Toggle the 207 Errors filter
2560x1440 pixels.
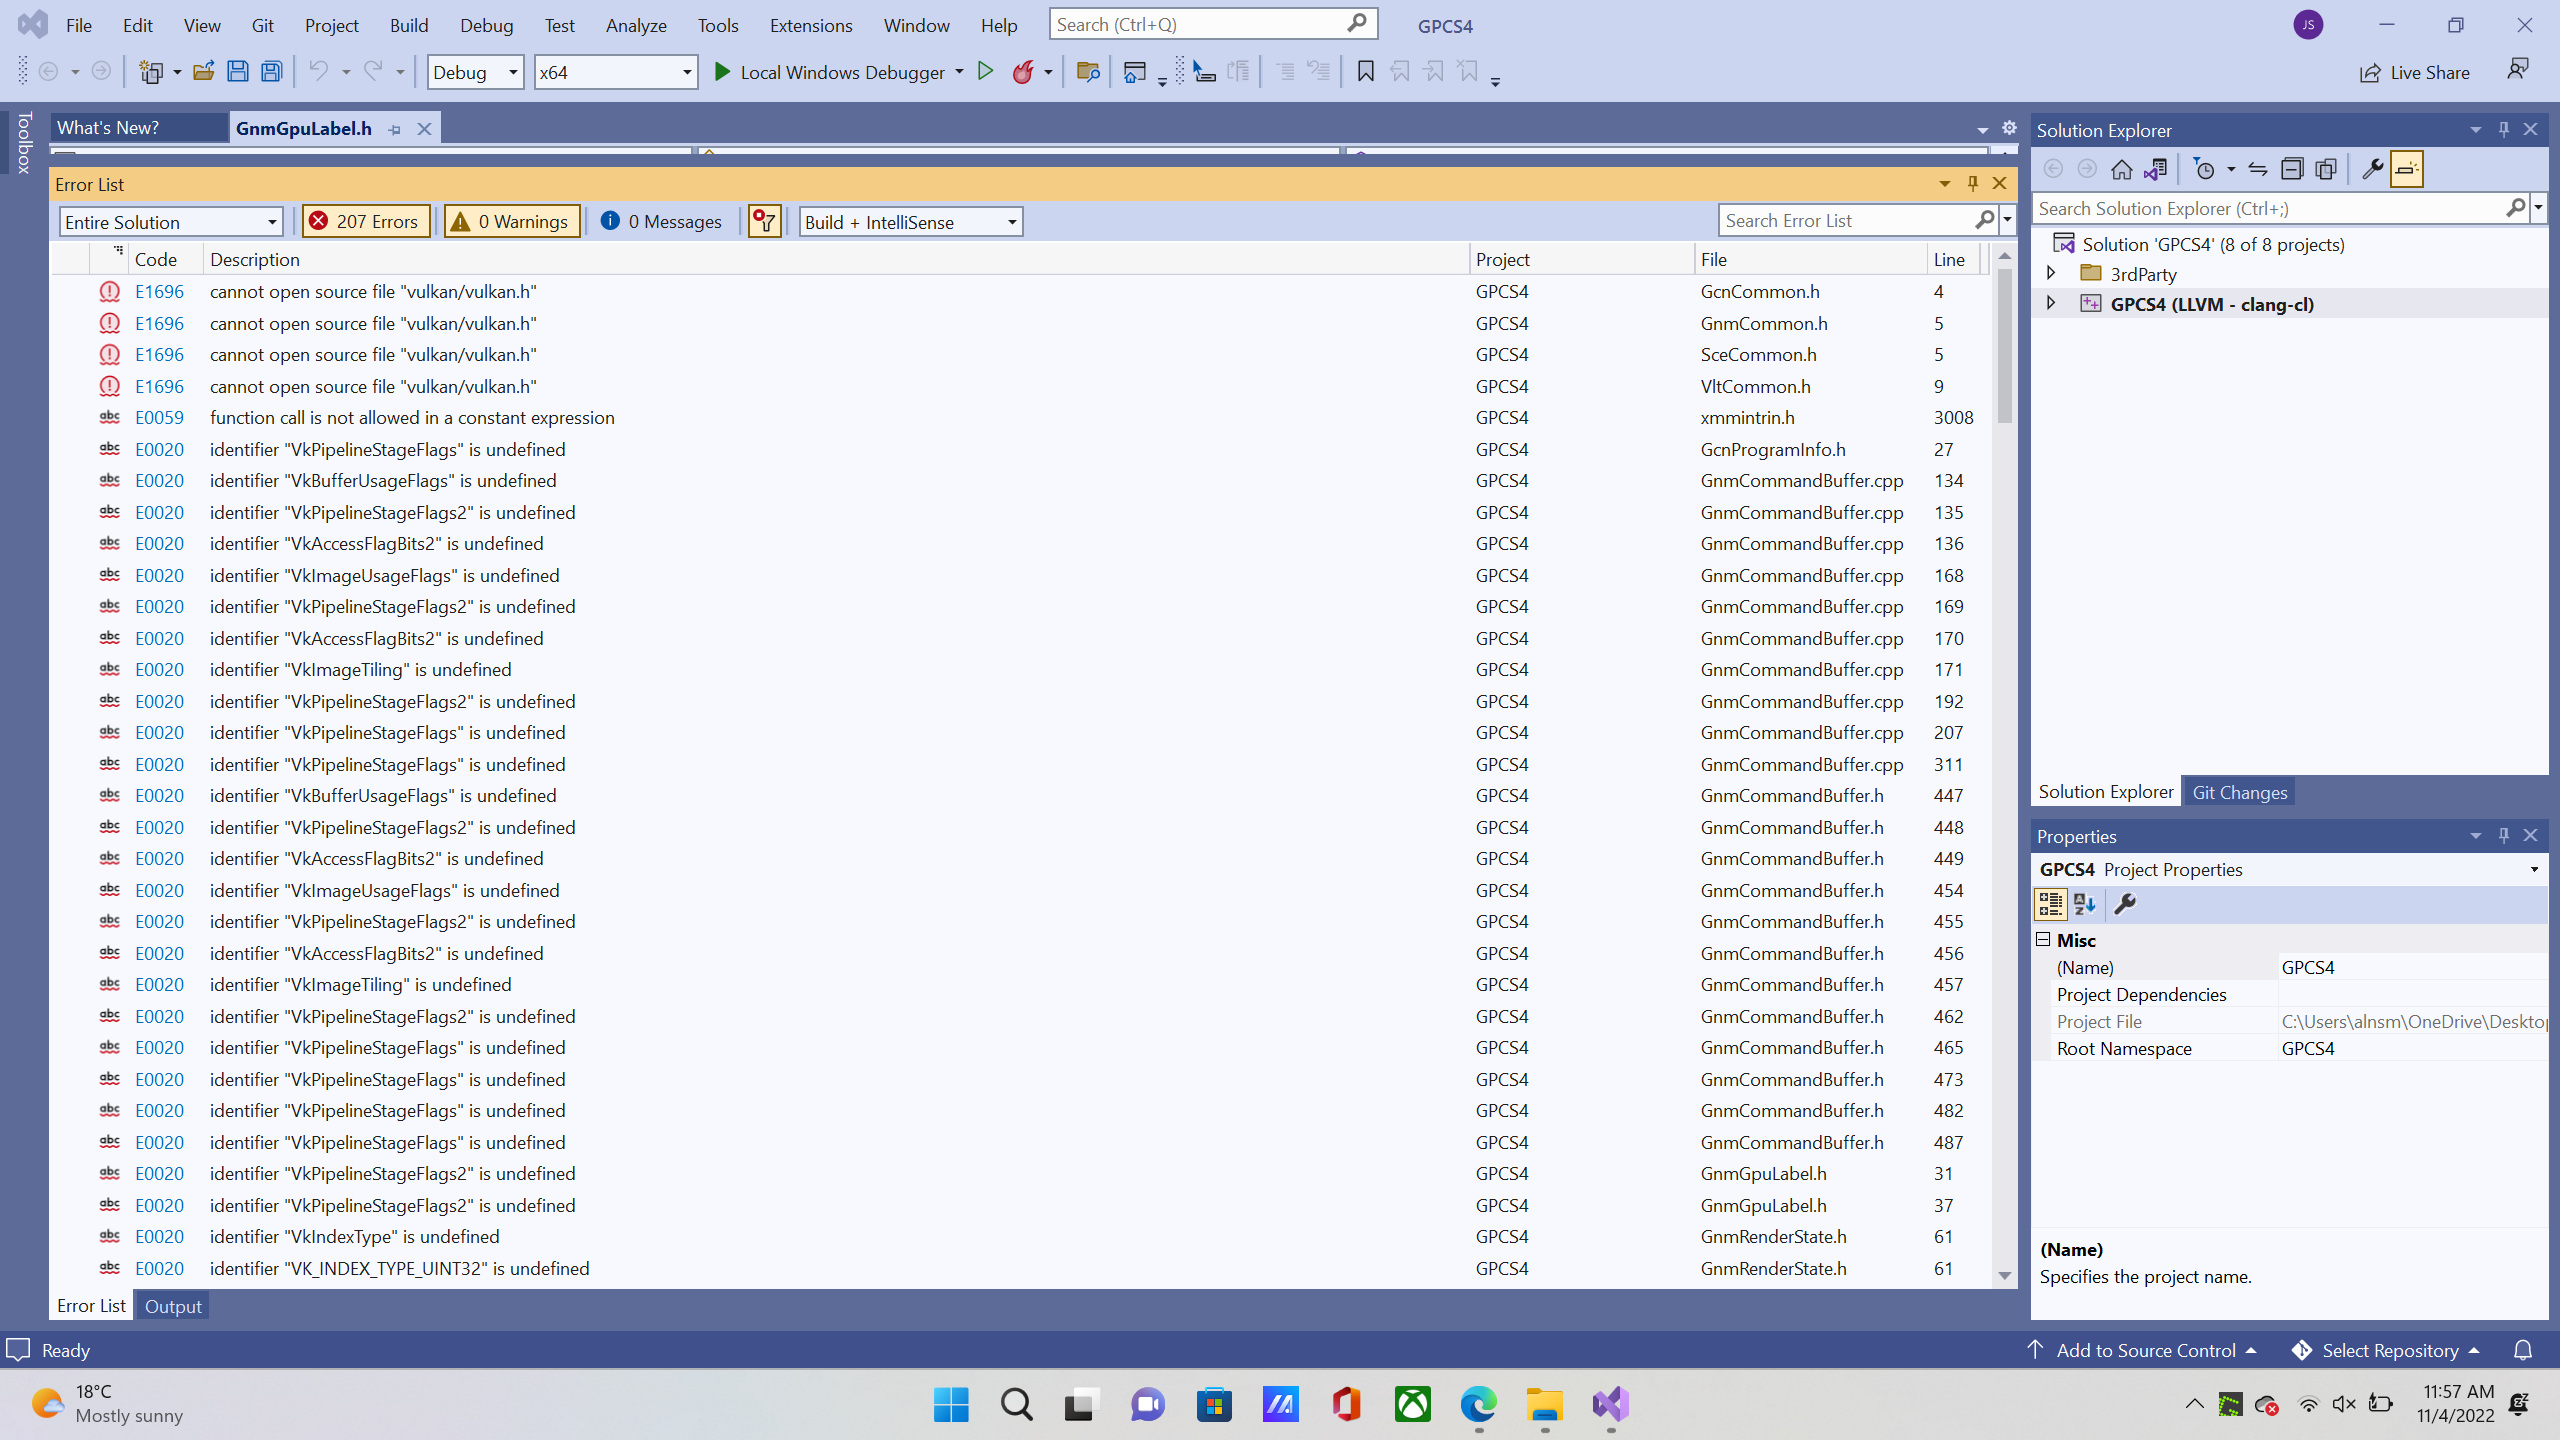pyautogui.click(x=365, y=221)
